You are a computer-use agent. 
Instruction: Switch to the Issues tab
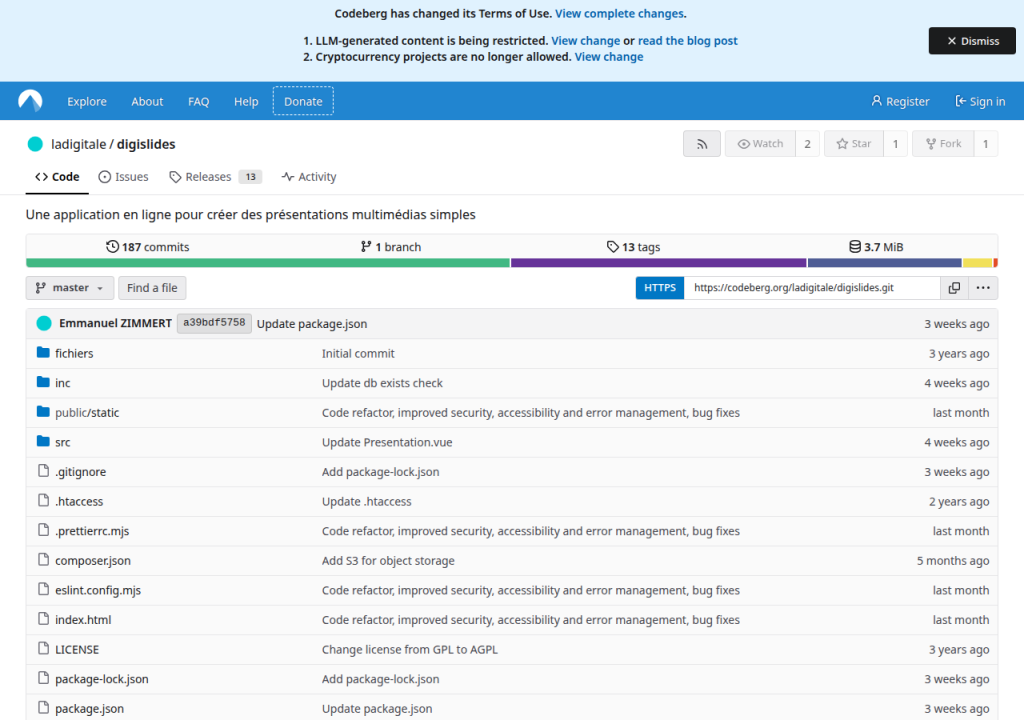(x=123, y=177)
